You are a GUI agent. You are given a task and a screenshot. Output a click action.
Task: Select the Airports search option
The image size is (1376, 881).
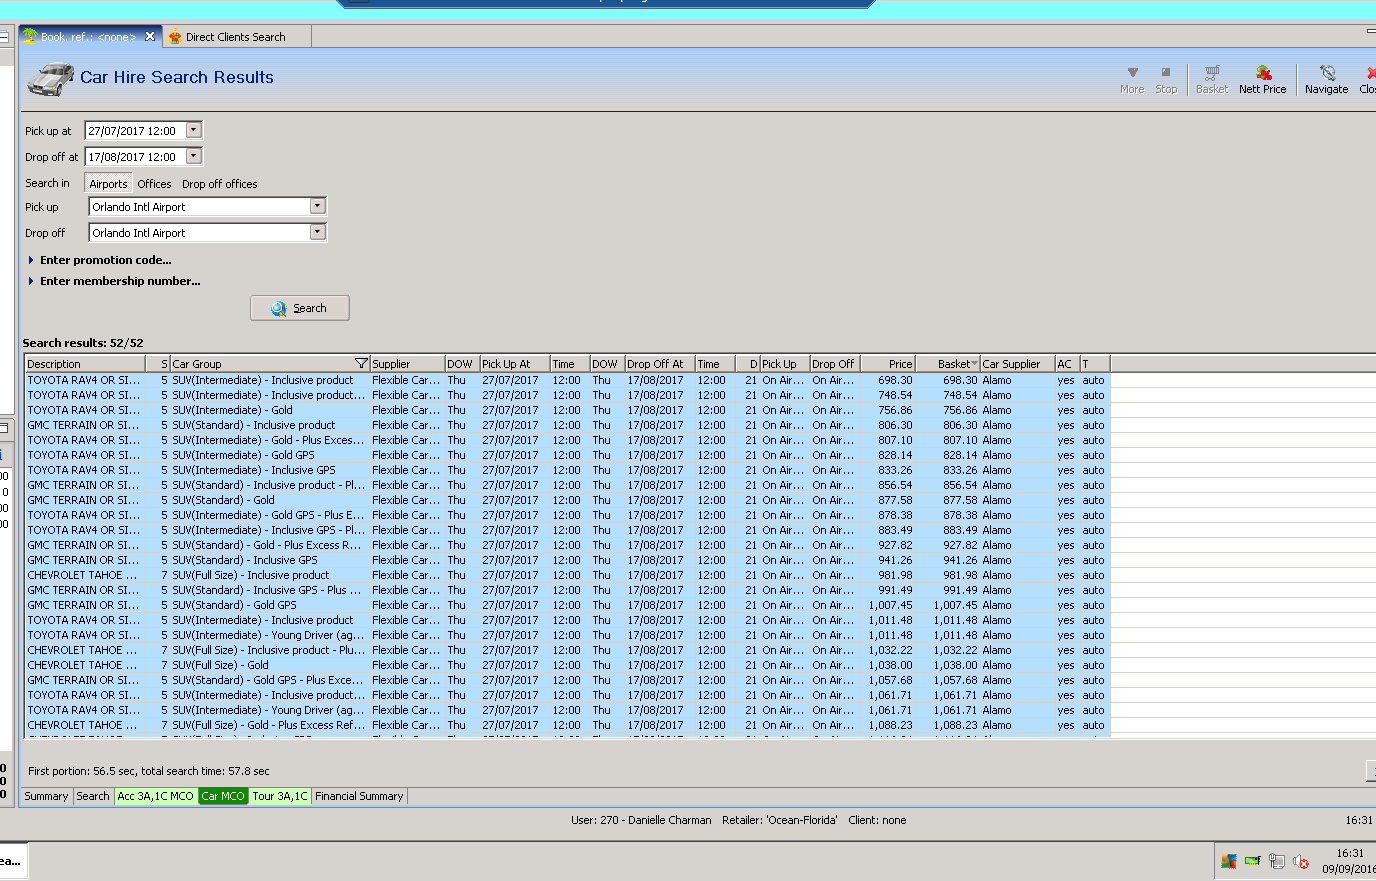click(108, 184)
